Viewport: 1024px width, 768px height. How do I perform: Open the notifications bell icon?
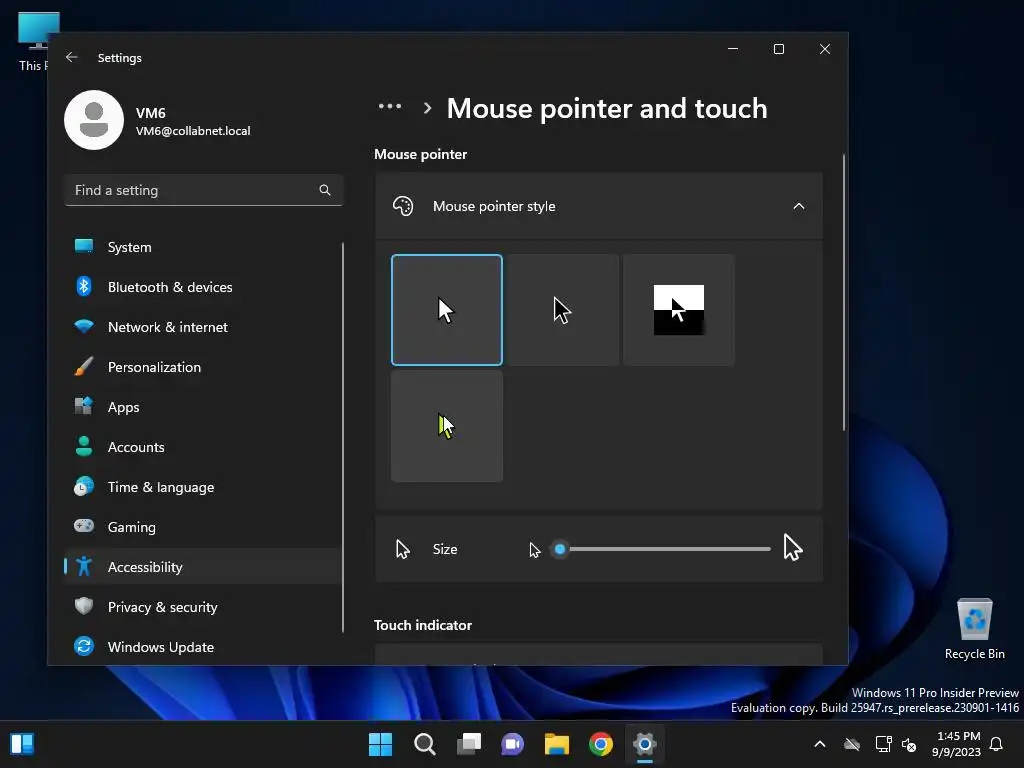996,744
